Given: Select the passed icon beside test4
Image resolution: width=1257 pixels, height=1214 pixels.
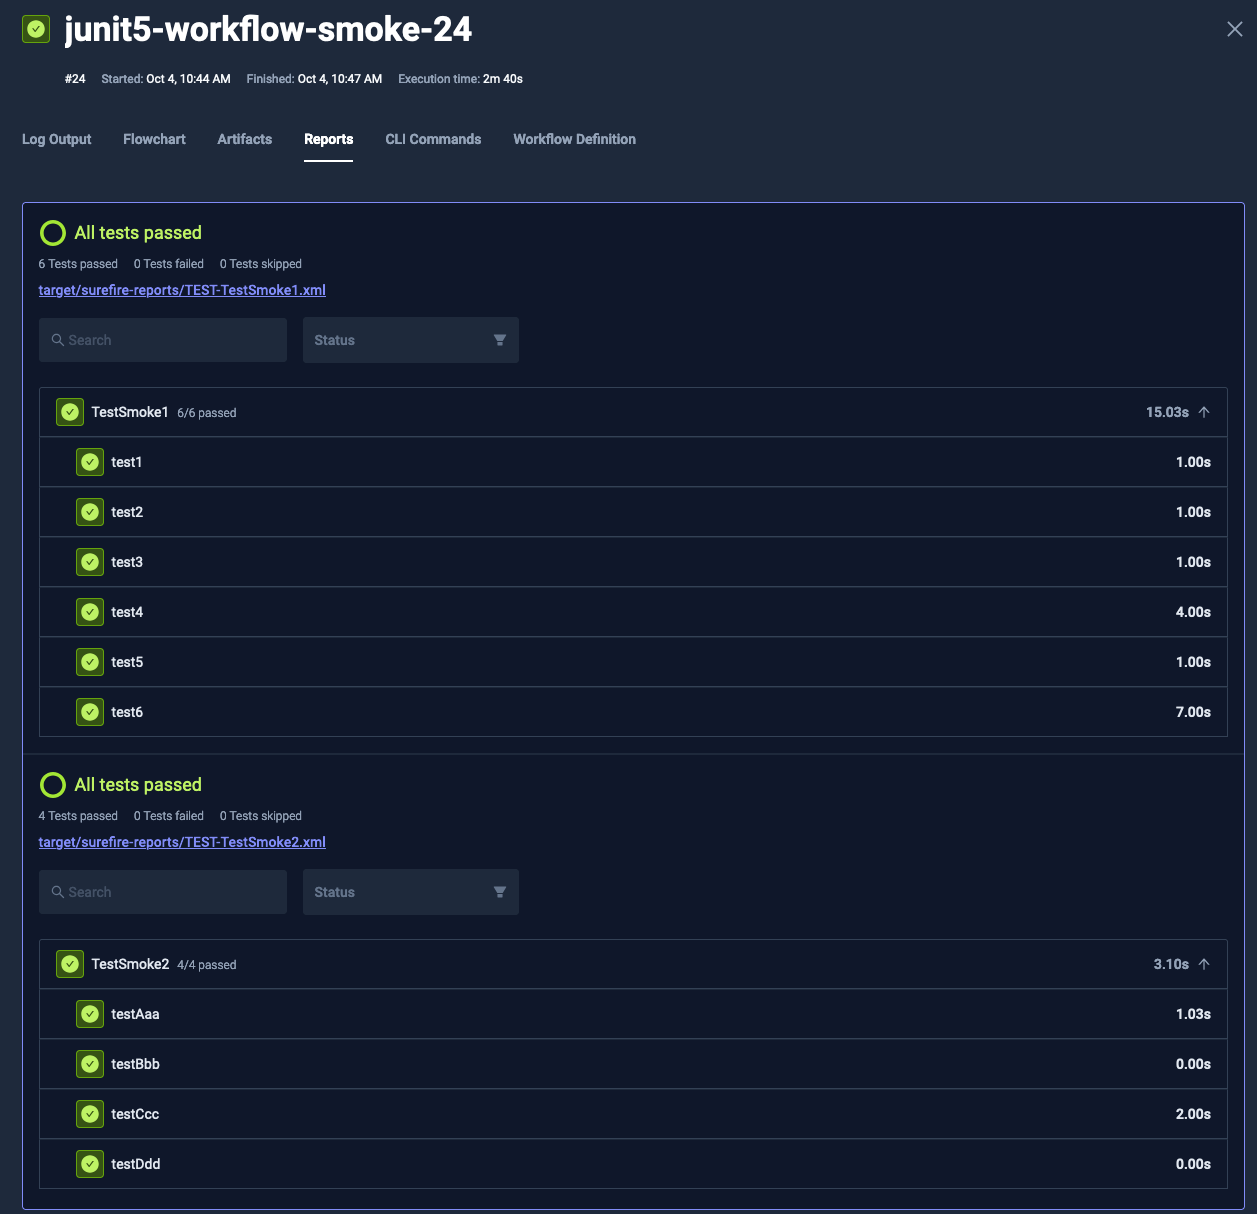Looking at the screenshot, I should [x=89, y=611].
